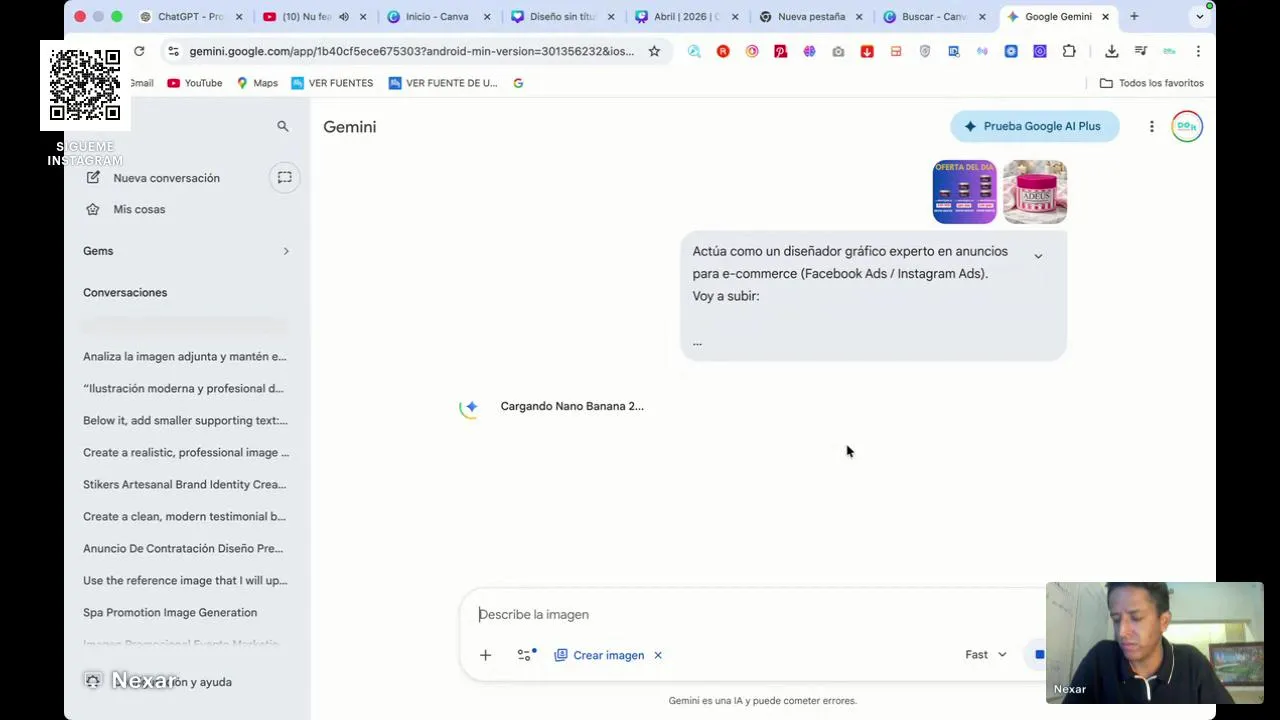Image resolution: width=1280 pixels, height=720 pixels.
Task: Open the Maps bookmark
Action: tap(257, 83)
